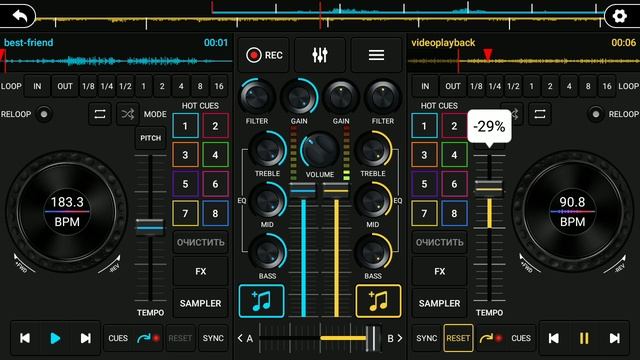Set left deck loop IN point

point(37,86)
